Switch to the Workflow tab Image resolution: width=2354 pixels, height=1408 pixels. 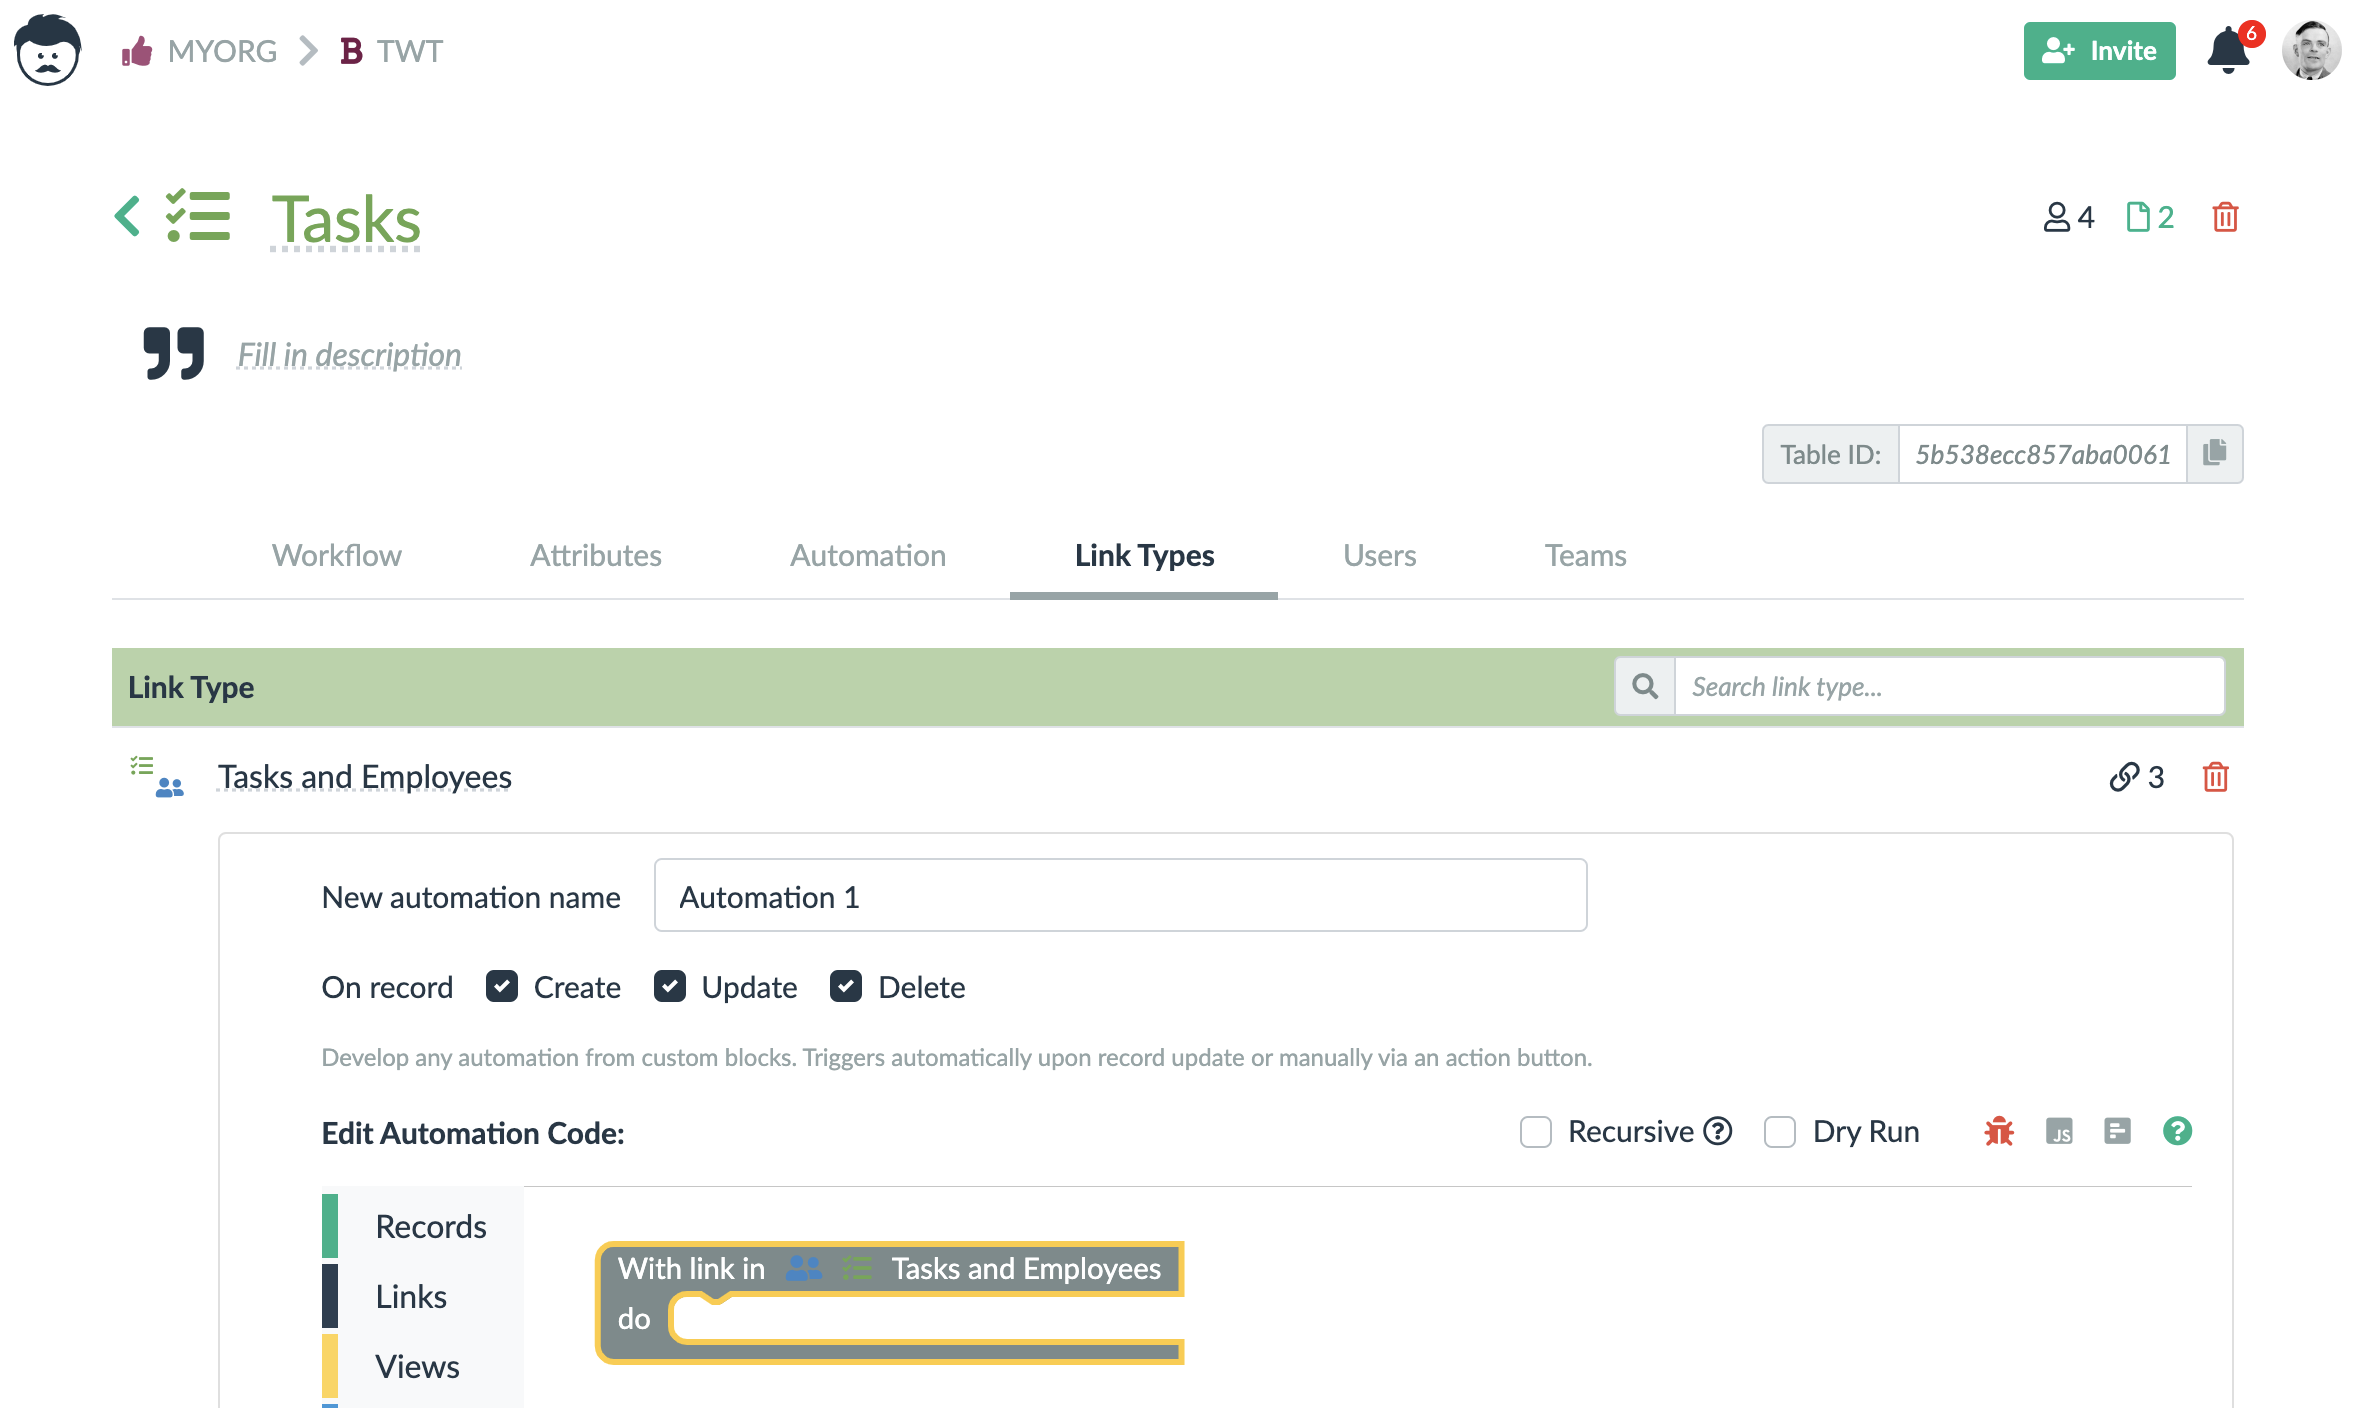[x=335, y=555]
